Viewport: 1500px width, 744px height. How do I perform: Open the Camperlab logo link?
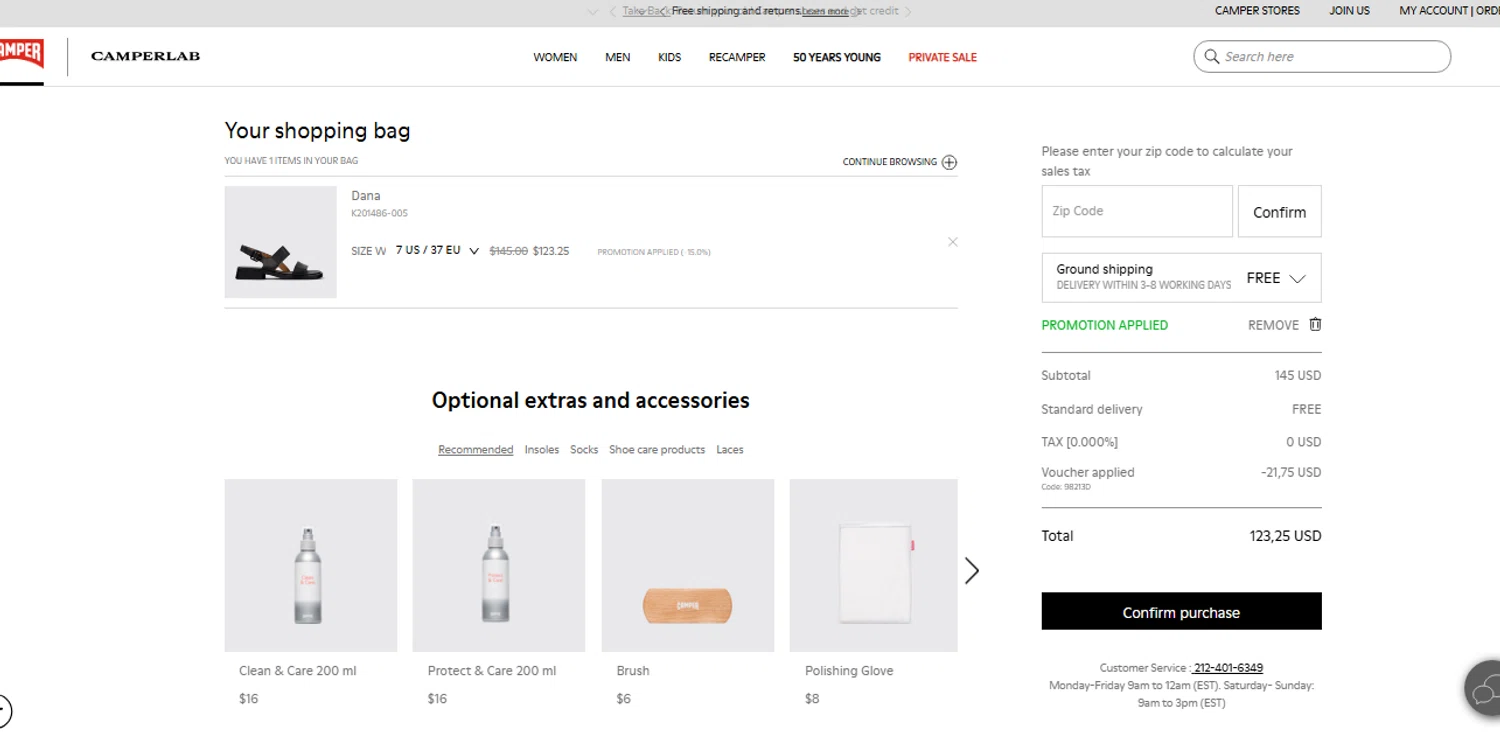145,56
